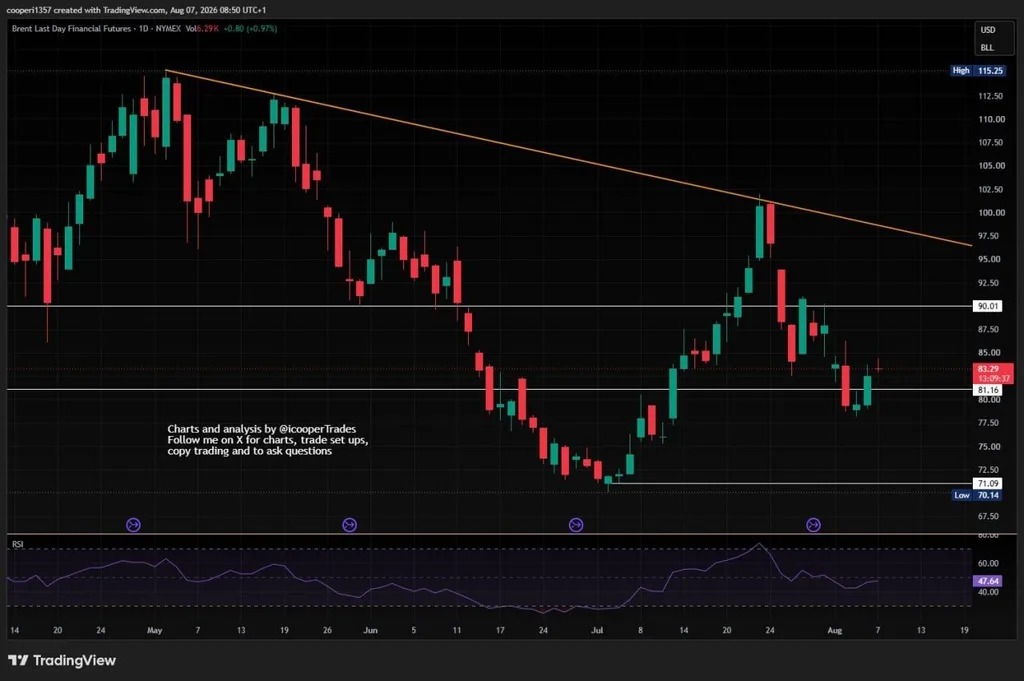The height and width of the screenshot is (681, 1024).
Task: Click the 40.00 RSI scale label
Action: [x=988, y=592]
